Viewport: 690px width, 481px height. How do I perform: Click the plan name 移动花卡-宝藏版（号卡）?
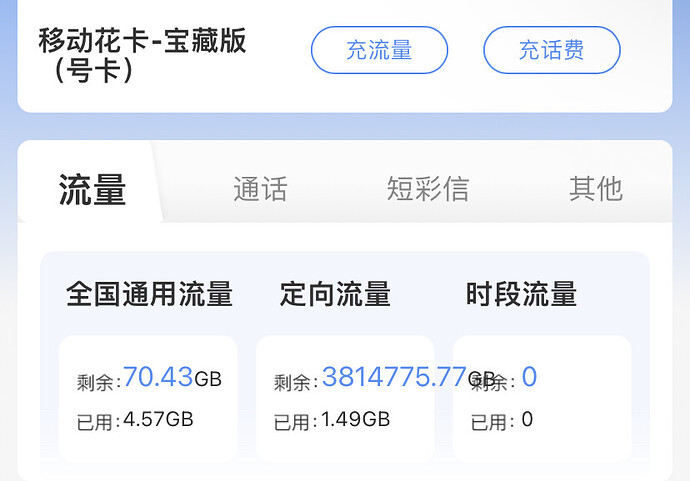click(142, 55)
